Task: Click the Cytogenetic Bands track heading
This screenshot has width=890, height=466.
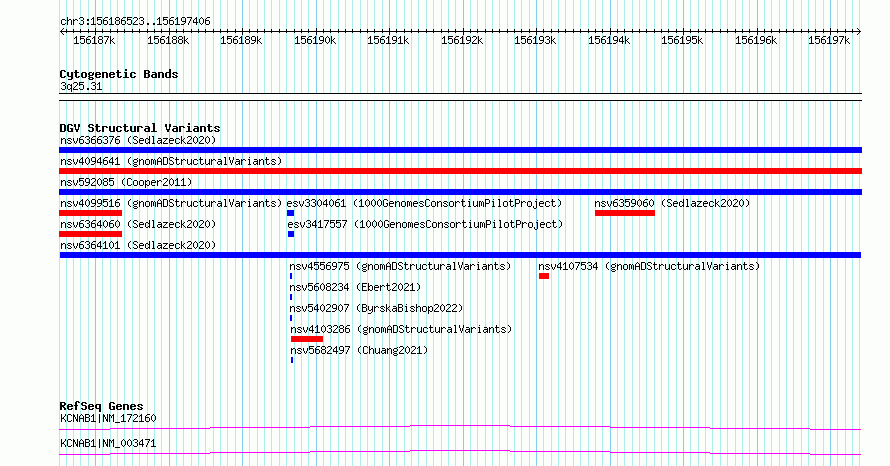Action: tap(119, 74)
